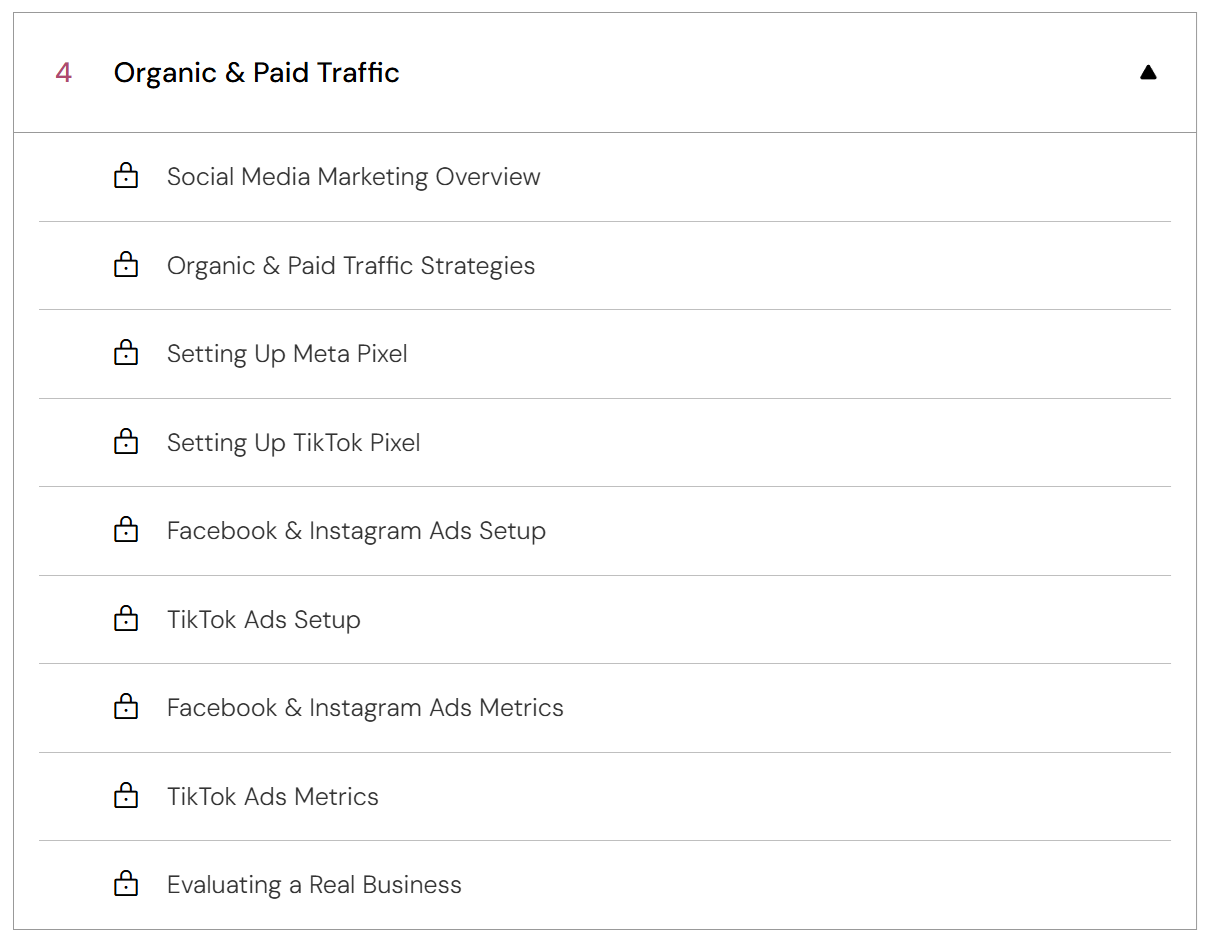Click lock icon beside Evaluating a Real Business
The width and height of the screenshot is (1211, 946).
pos(126,885)
